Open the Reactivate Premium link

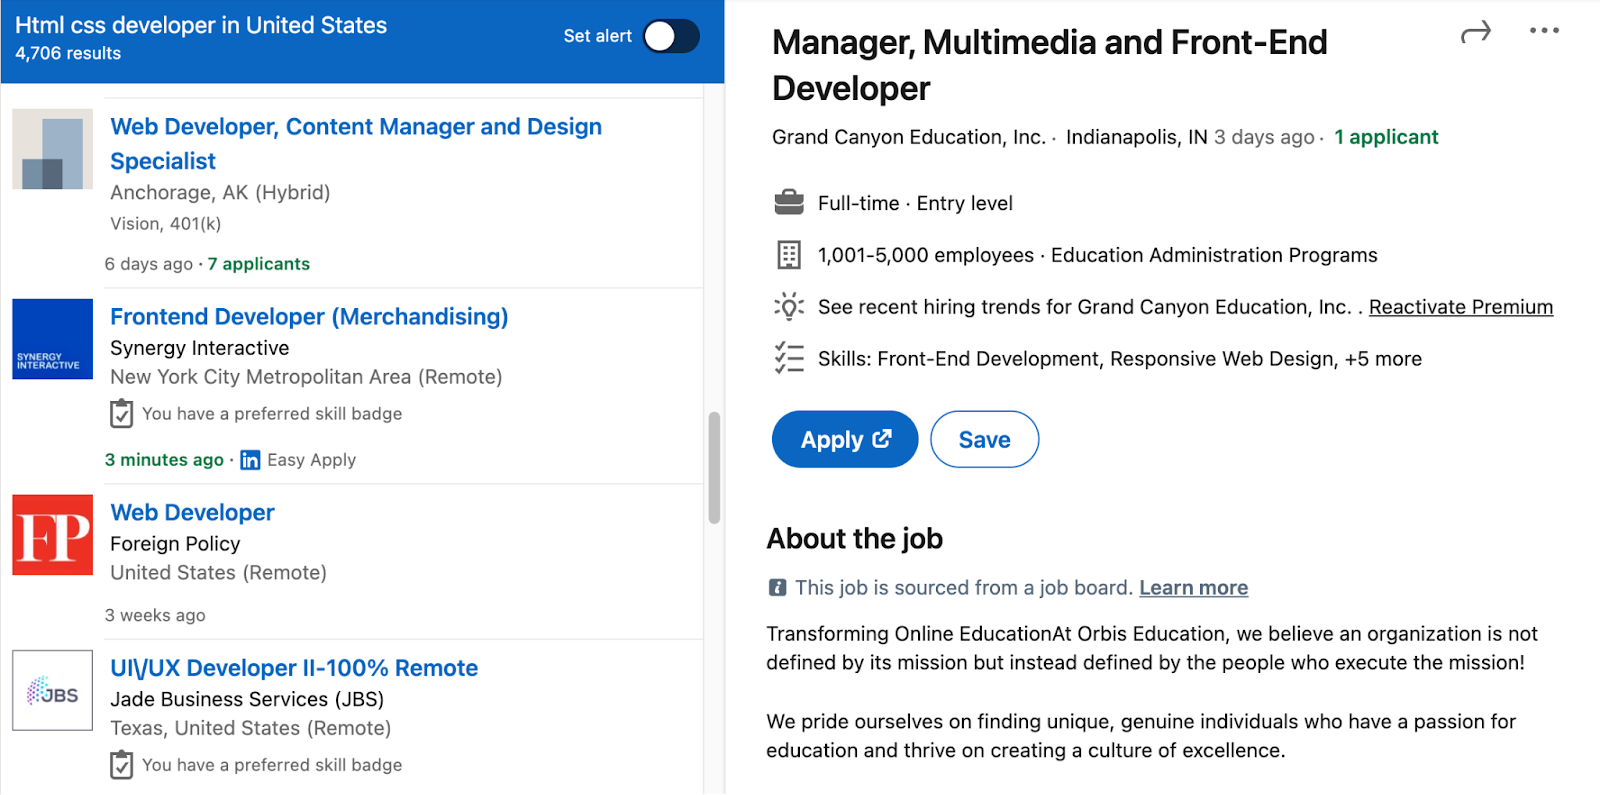pyautogui.click(x=1461, y=307)
